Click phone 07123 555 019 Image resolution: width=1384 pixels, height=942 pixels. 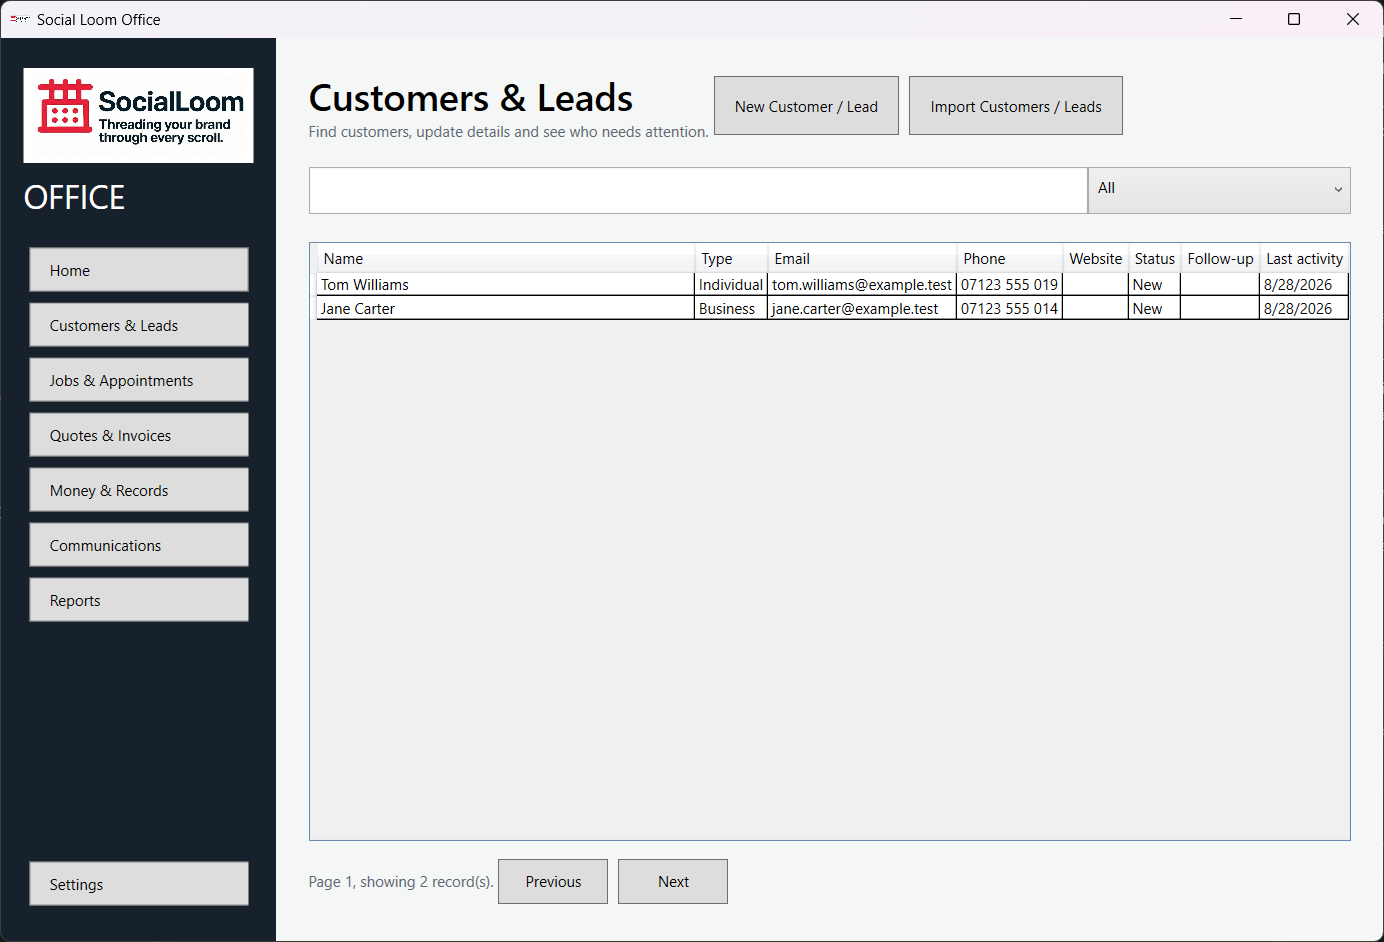(x=1009, y=285)
